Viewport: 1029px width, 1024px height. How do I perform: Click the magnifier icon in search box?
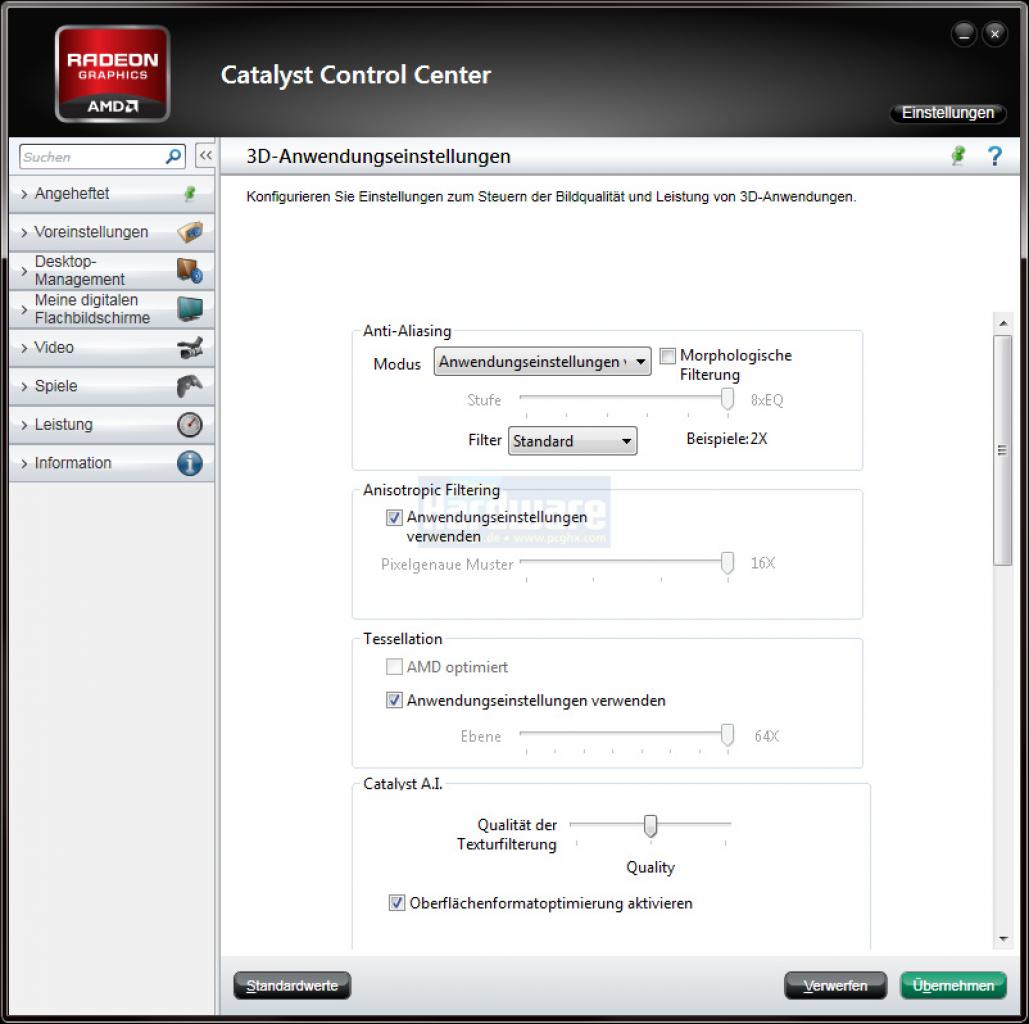click(173, 156)
